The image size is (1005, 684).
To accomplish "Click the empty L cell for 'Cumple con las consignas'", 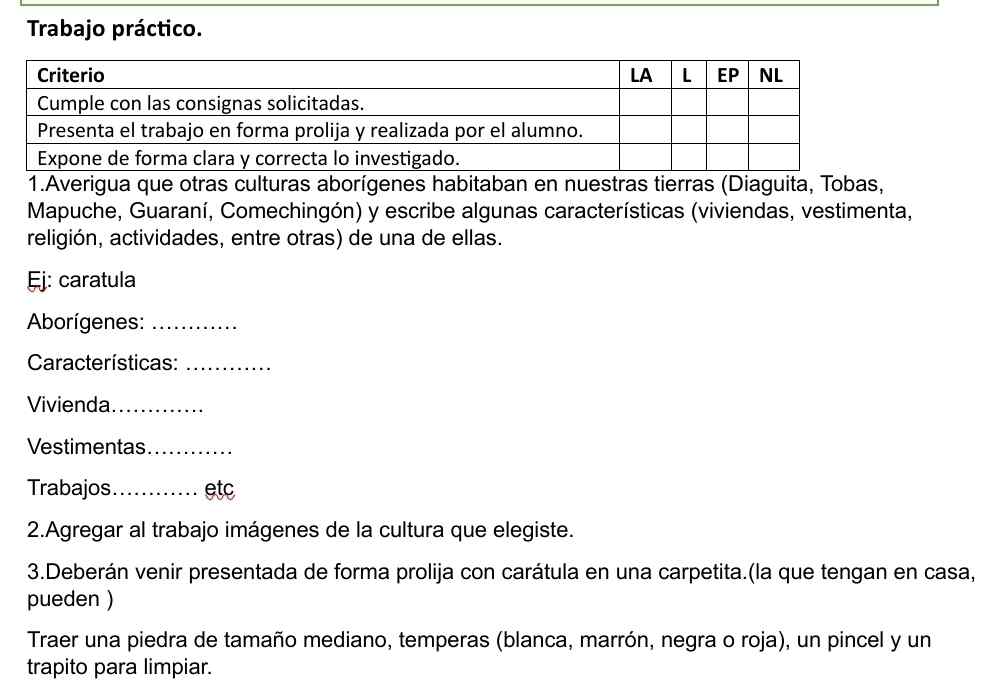I will click(688, 103).
